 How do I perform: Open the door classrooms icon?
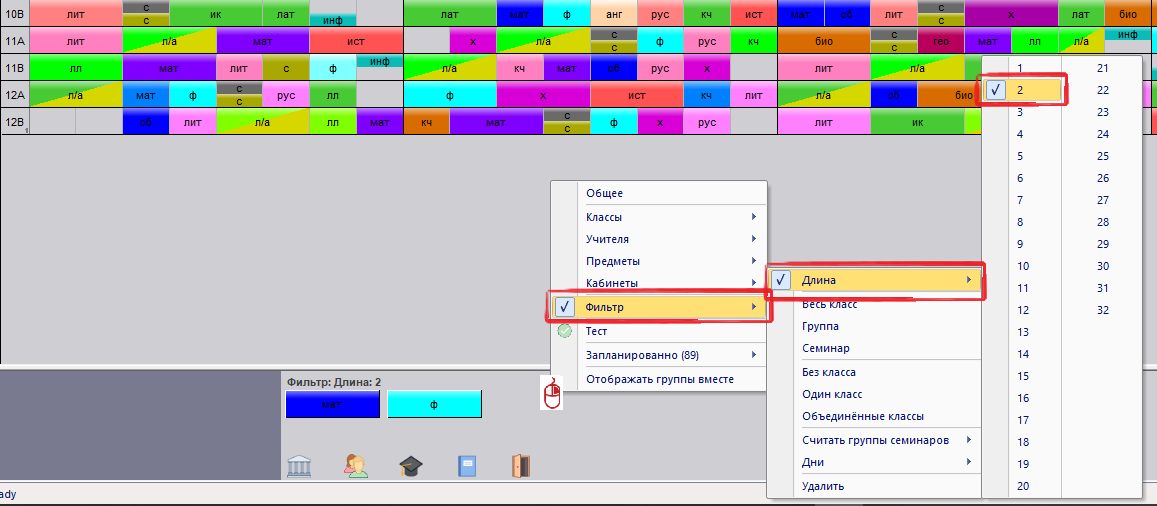tap(521, 465)
